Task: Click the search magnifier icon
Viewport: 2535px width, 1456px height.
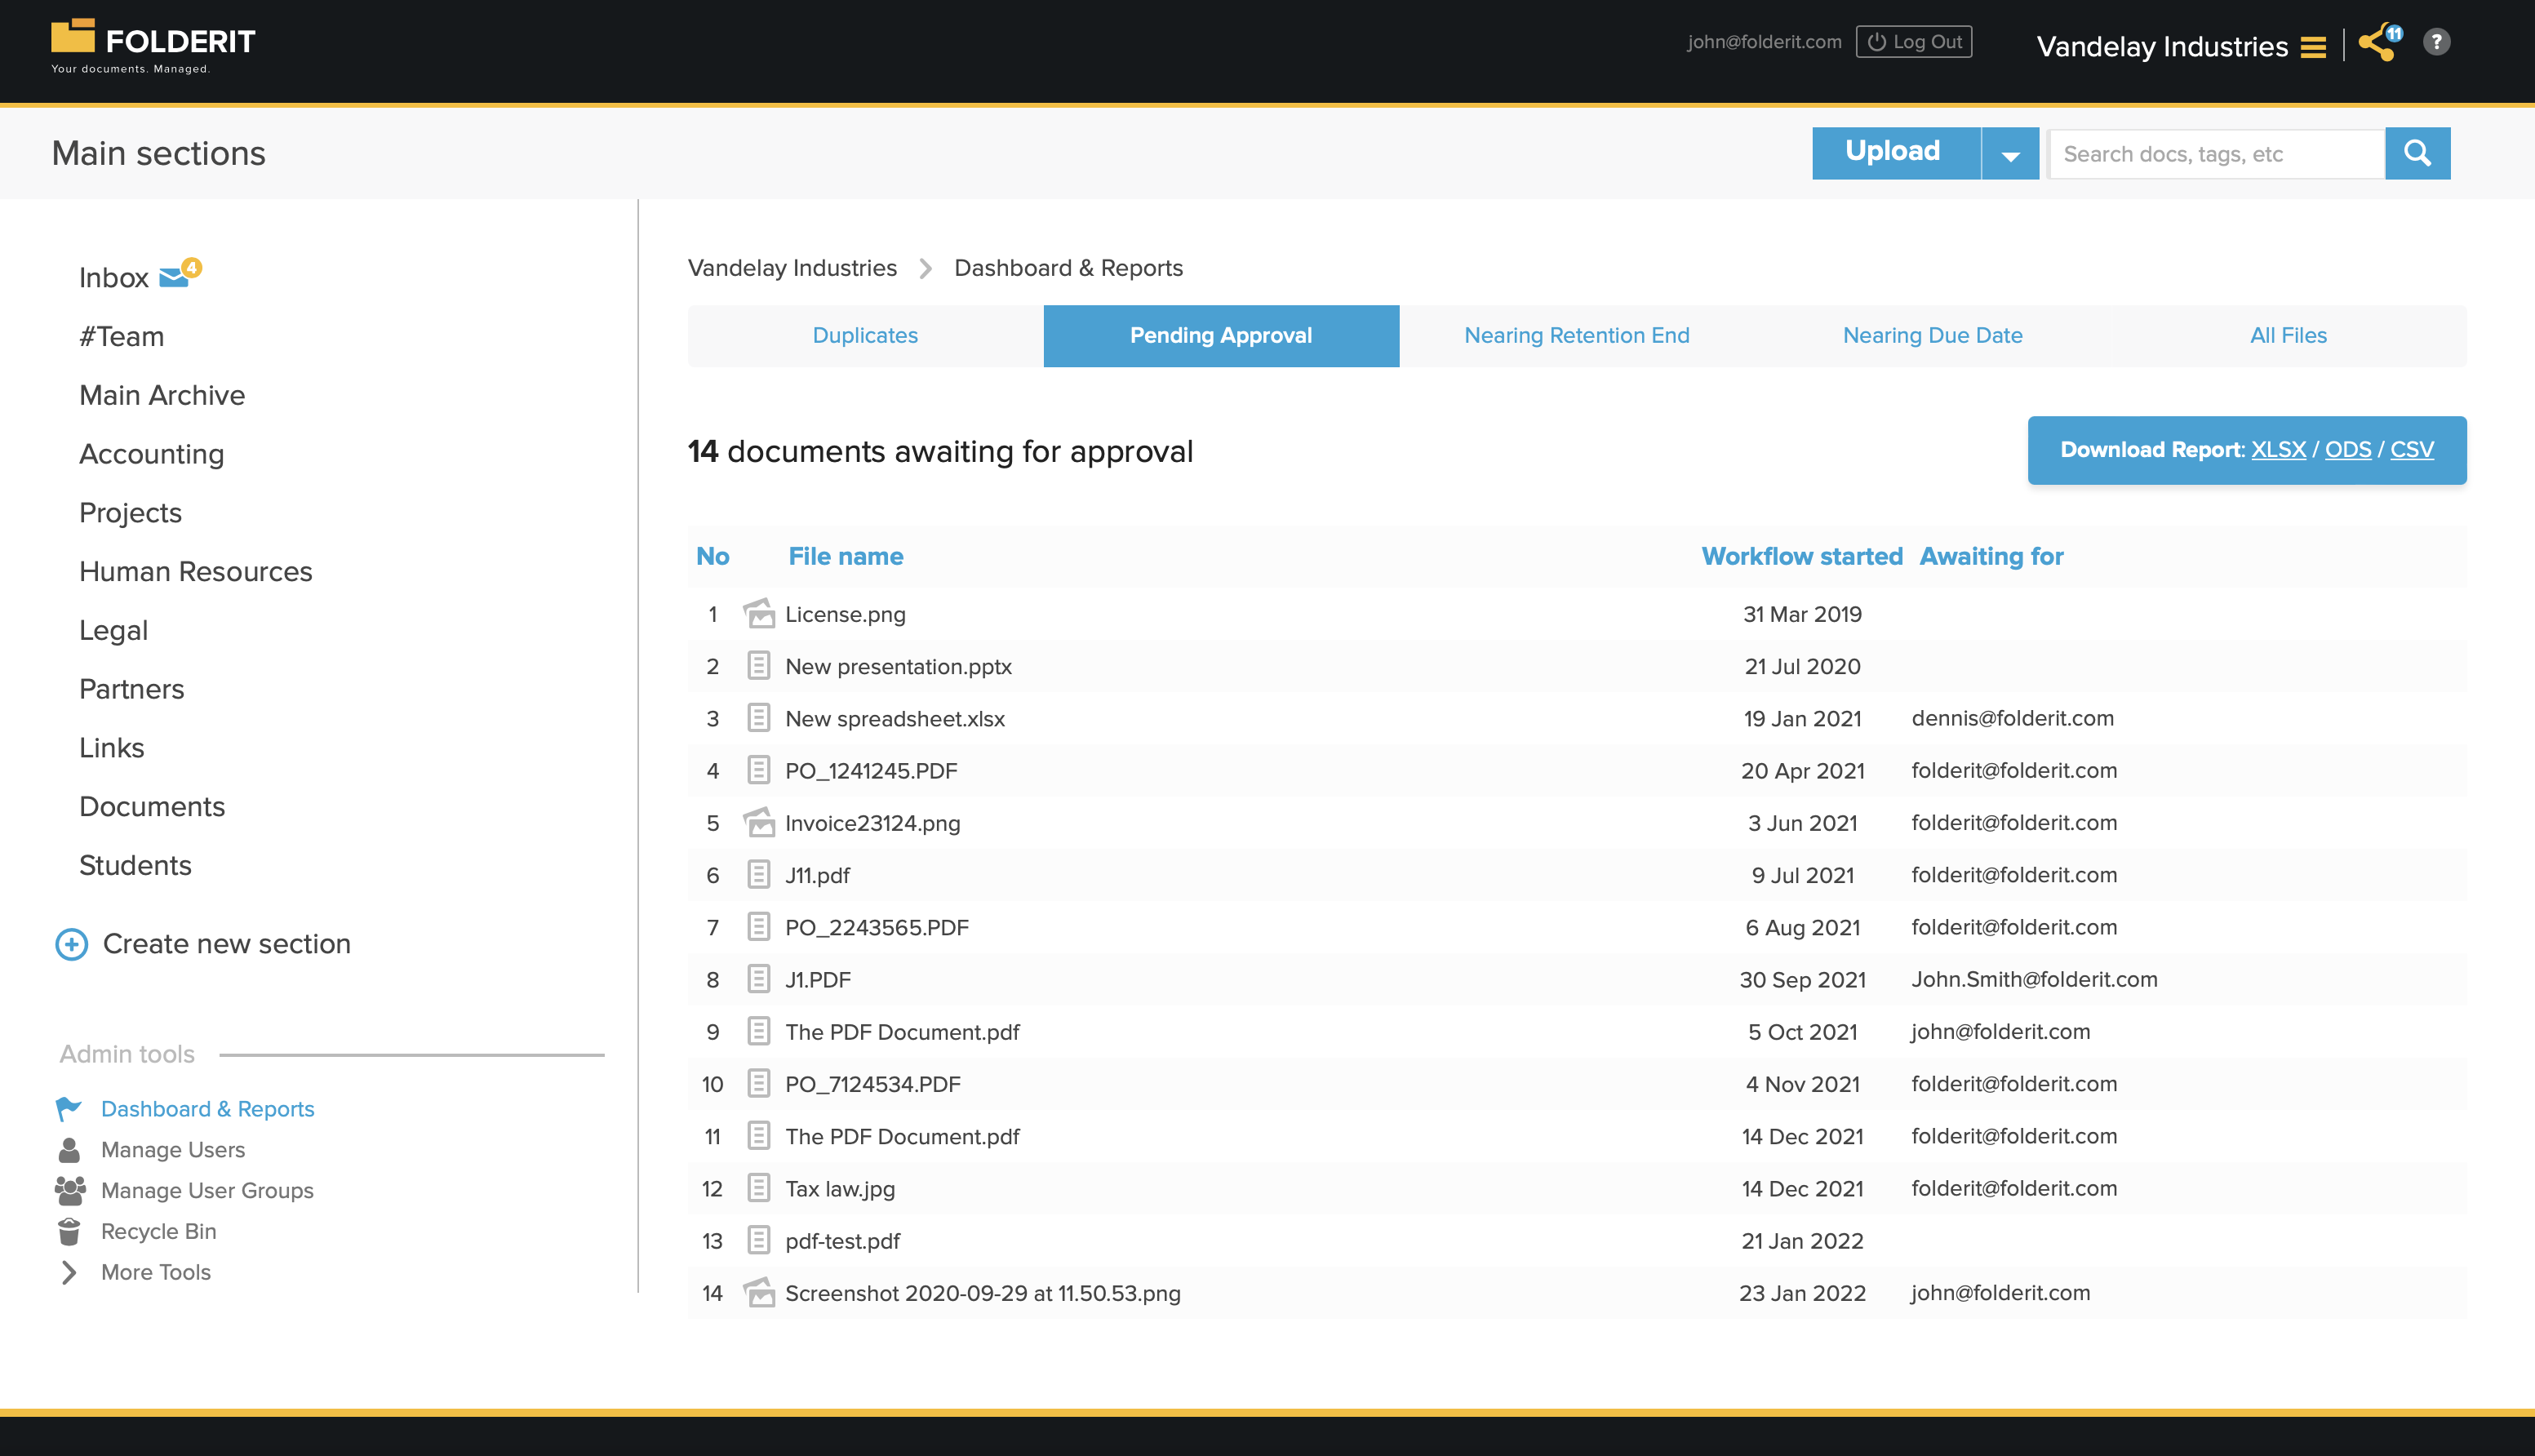Action: pos(2417,153)
